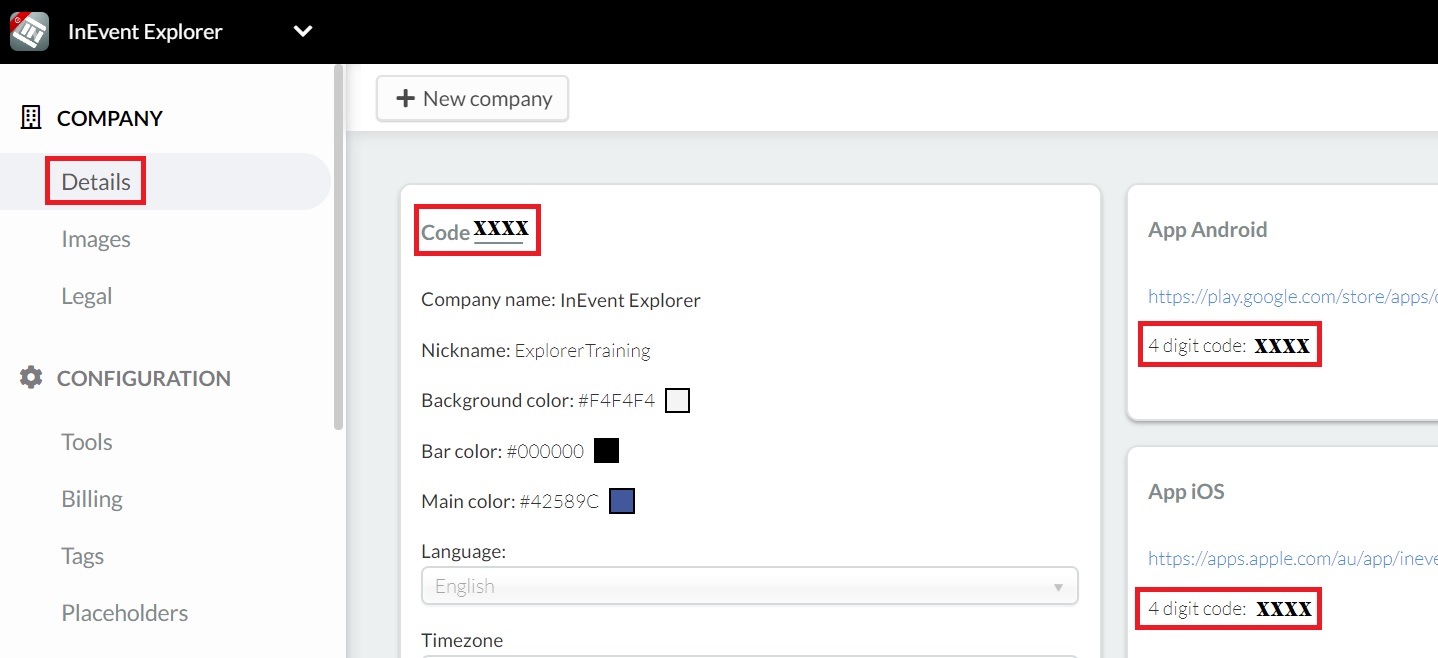Open the Google Play store link
1438x658 pixels.
click(1293, 296)
